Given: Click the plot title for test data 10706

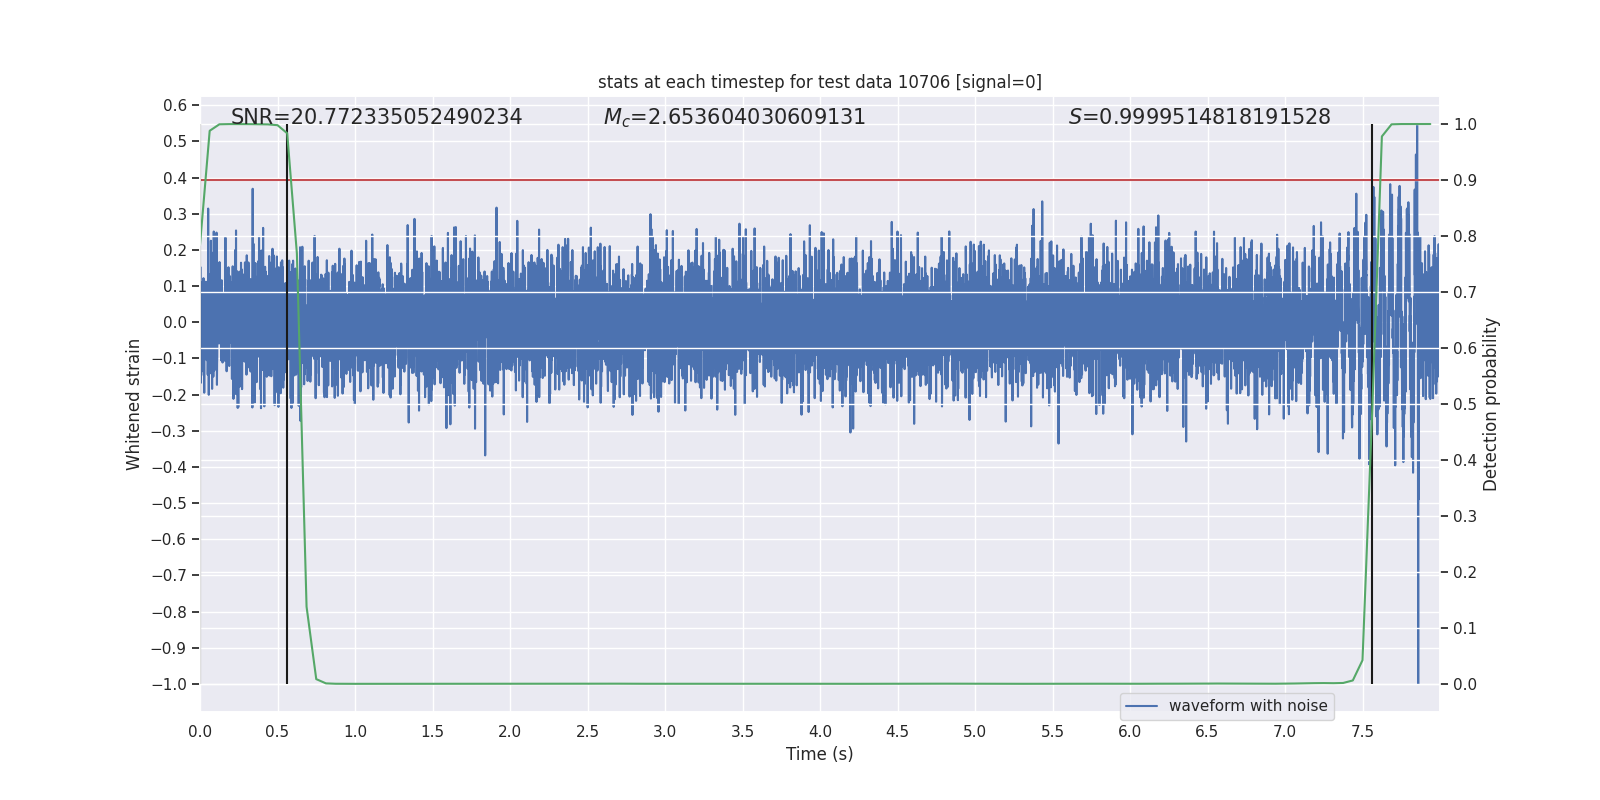Looking at the screenshot, I should coord(819,82).
